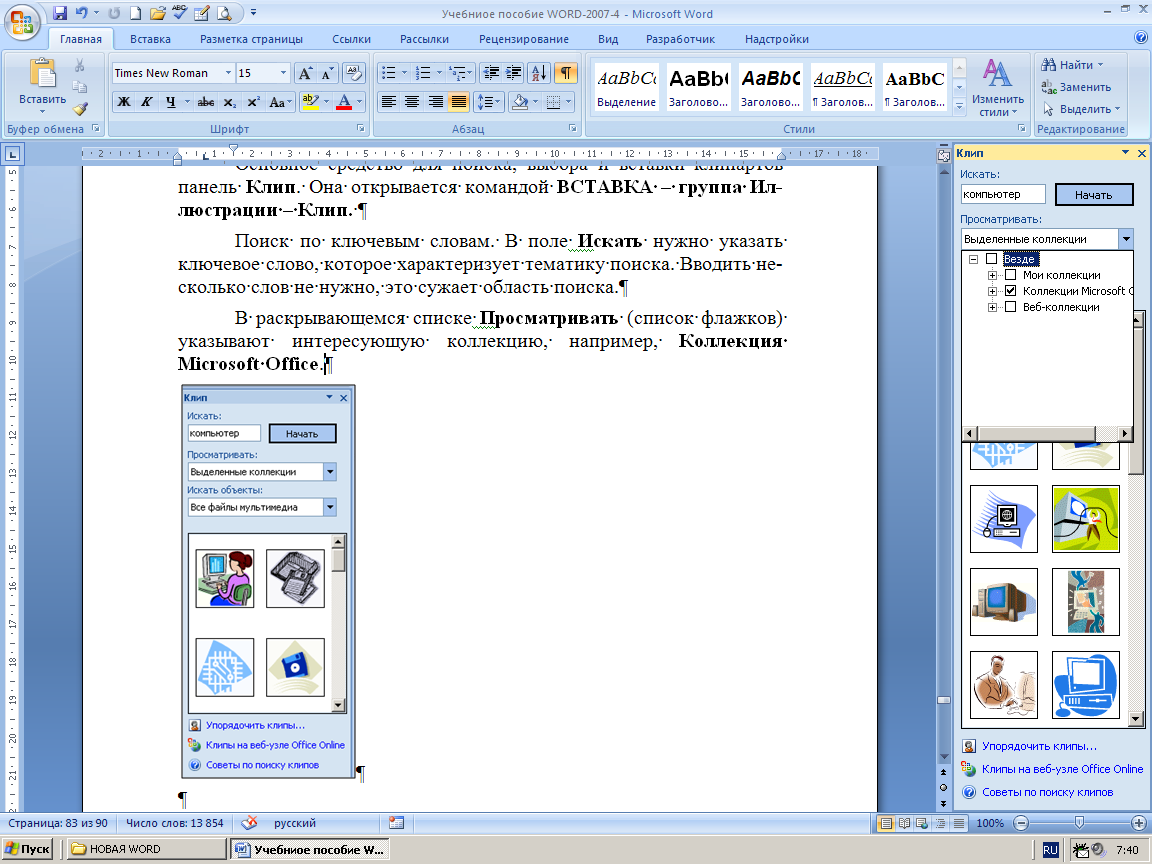Open the Вставка tab
The width and height of the screenshot is (1152, 864).
point(150,39)
